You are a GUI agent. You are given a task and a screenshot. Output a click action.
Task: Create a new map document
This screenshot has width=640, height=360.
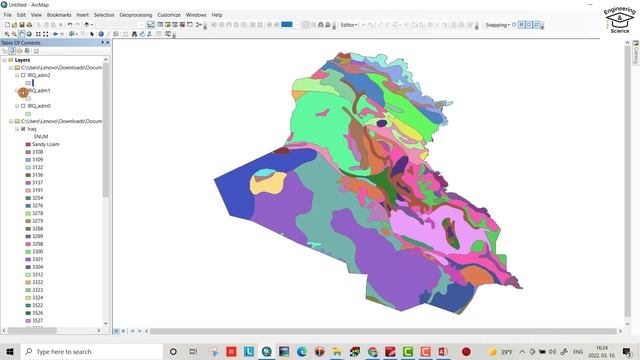[x=7, y=25]
